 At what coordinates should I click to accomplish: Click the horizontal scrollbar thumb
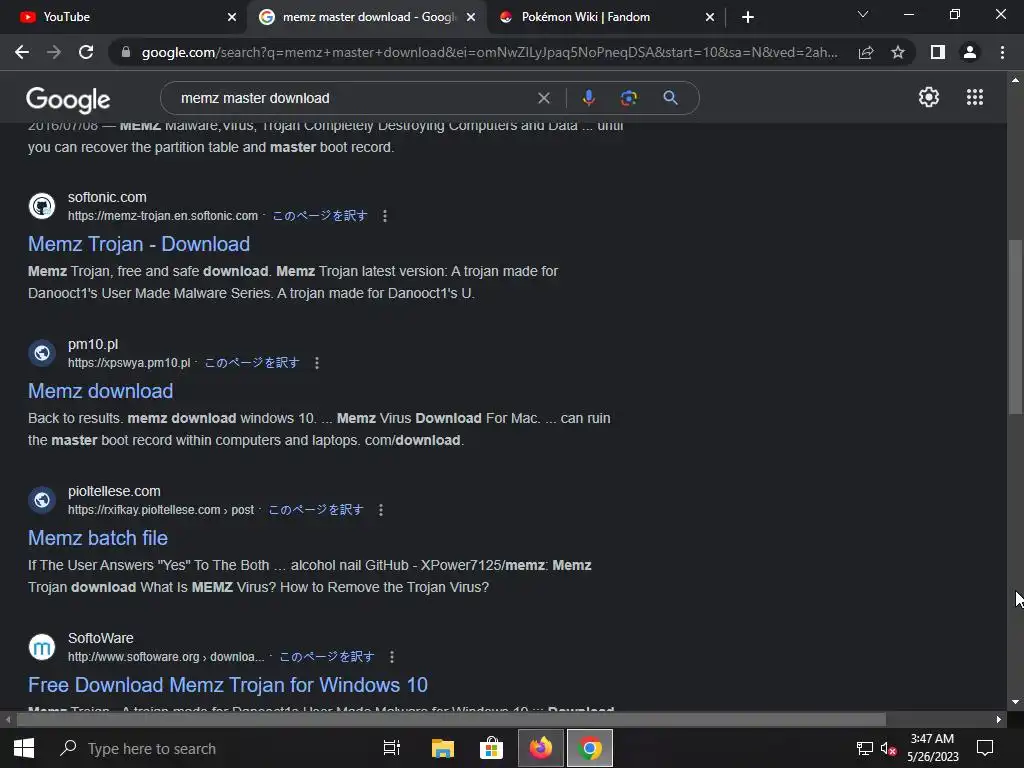click(x=451, y=720)
